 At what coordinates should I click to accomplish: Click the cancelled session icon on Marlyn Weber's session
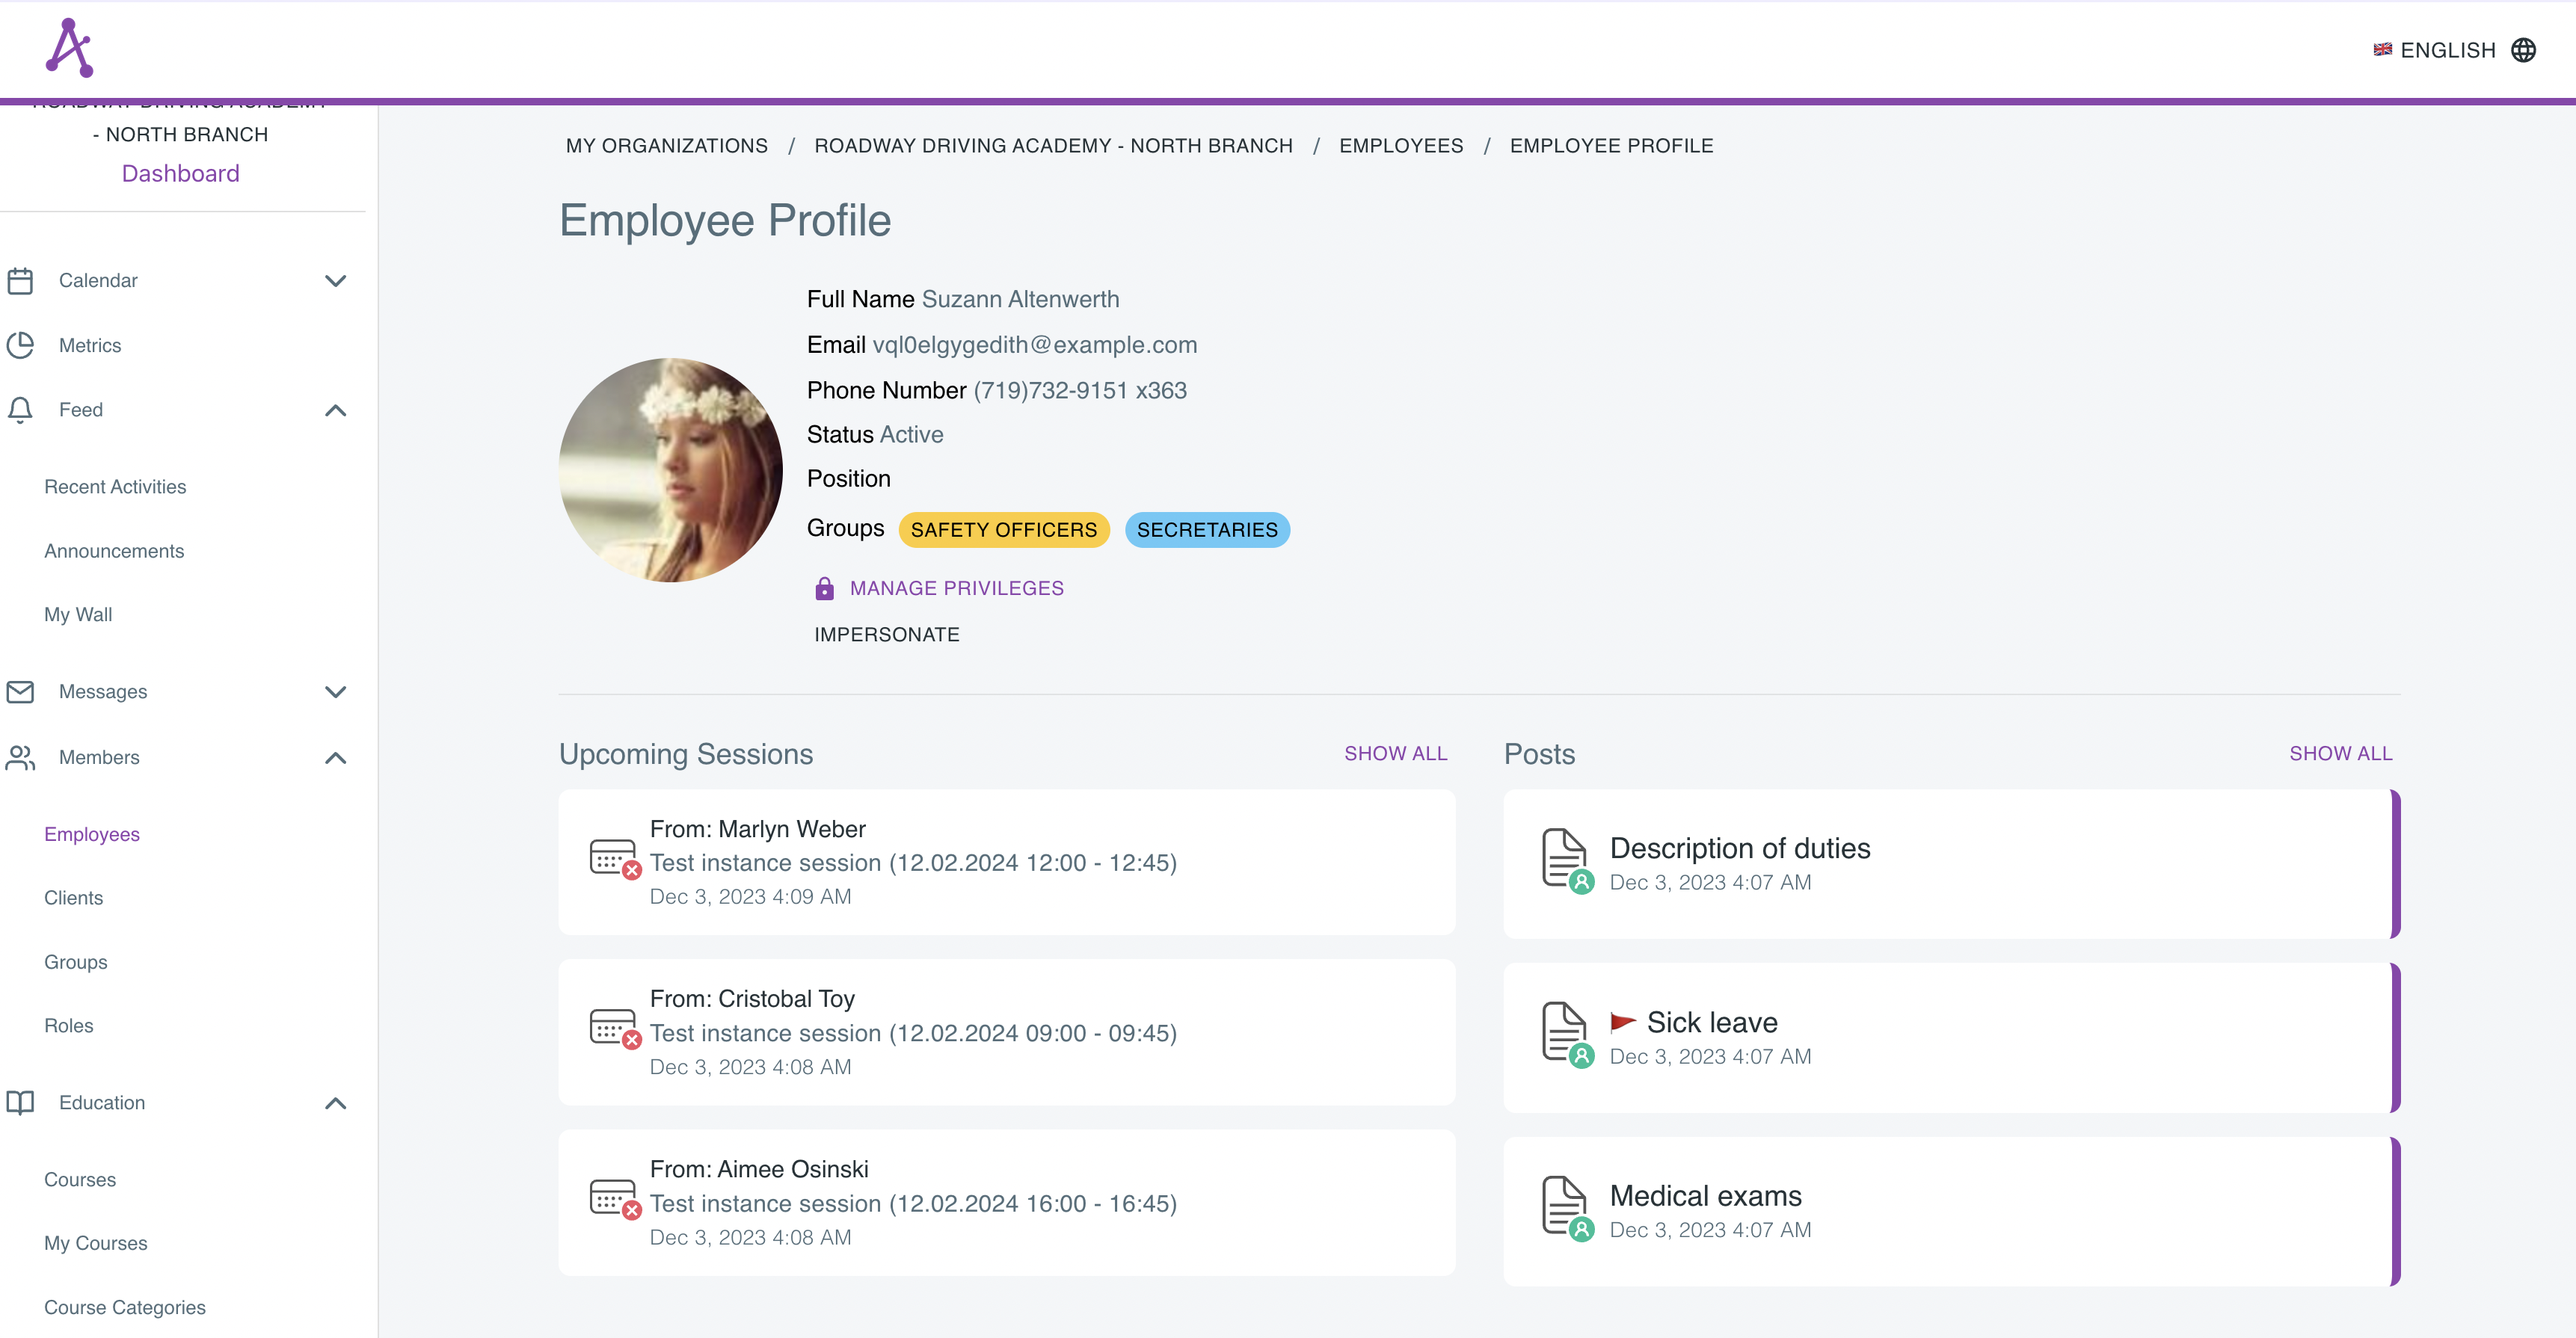pos(613,862)
